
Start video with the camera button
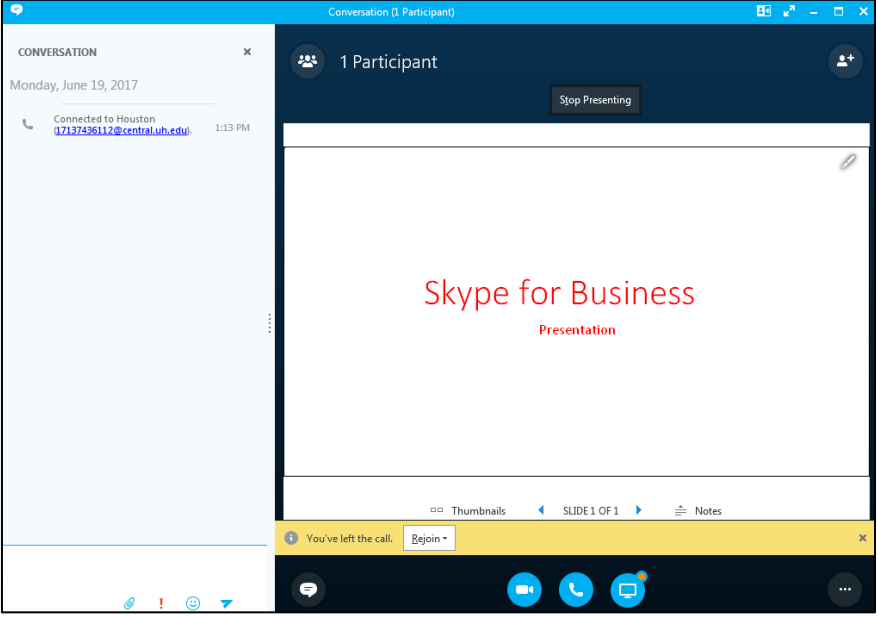(x=524, y=590)
